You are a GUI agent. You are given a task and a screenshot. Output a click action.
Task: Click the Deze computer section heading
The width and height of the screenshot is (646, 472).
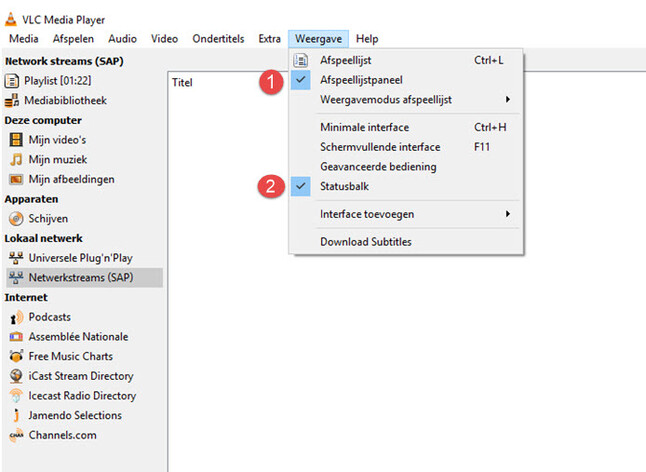tap(43, 120)
